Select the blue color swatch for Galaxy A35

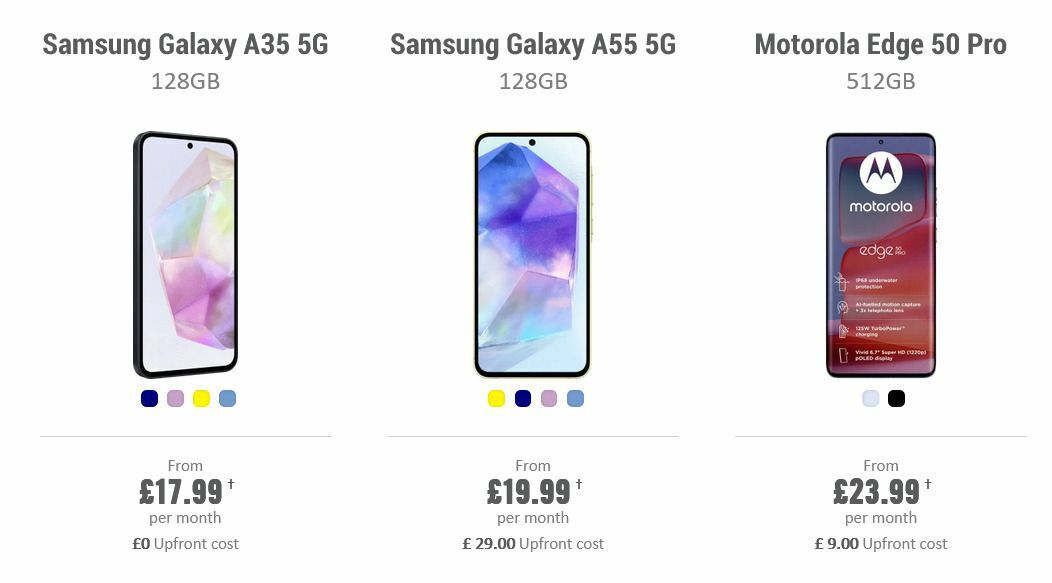click(226, 398)
